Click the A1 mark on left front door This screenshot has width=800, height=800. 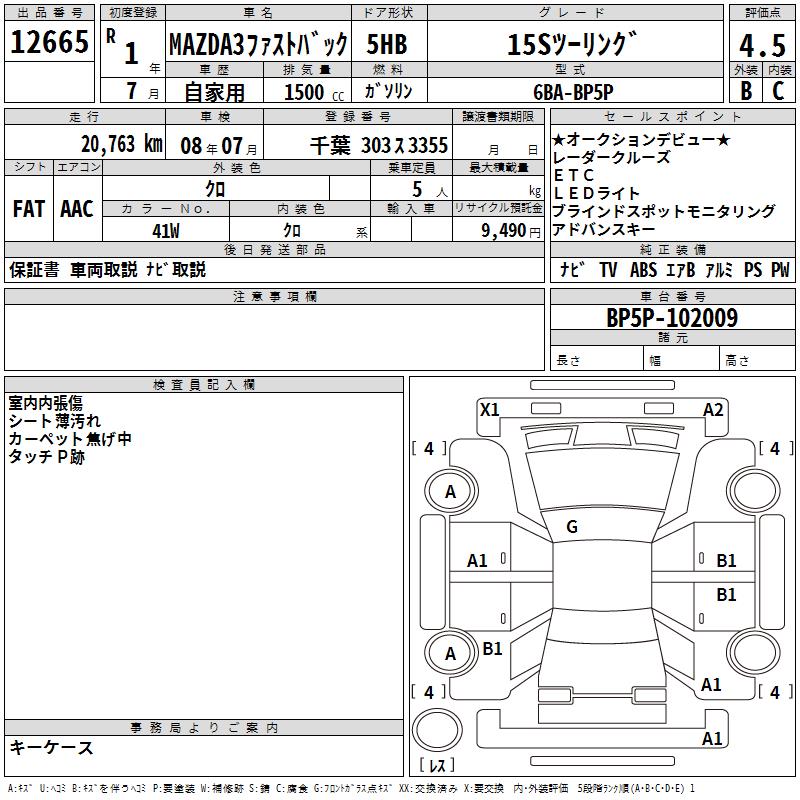pos(477,561)
